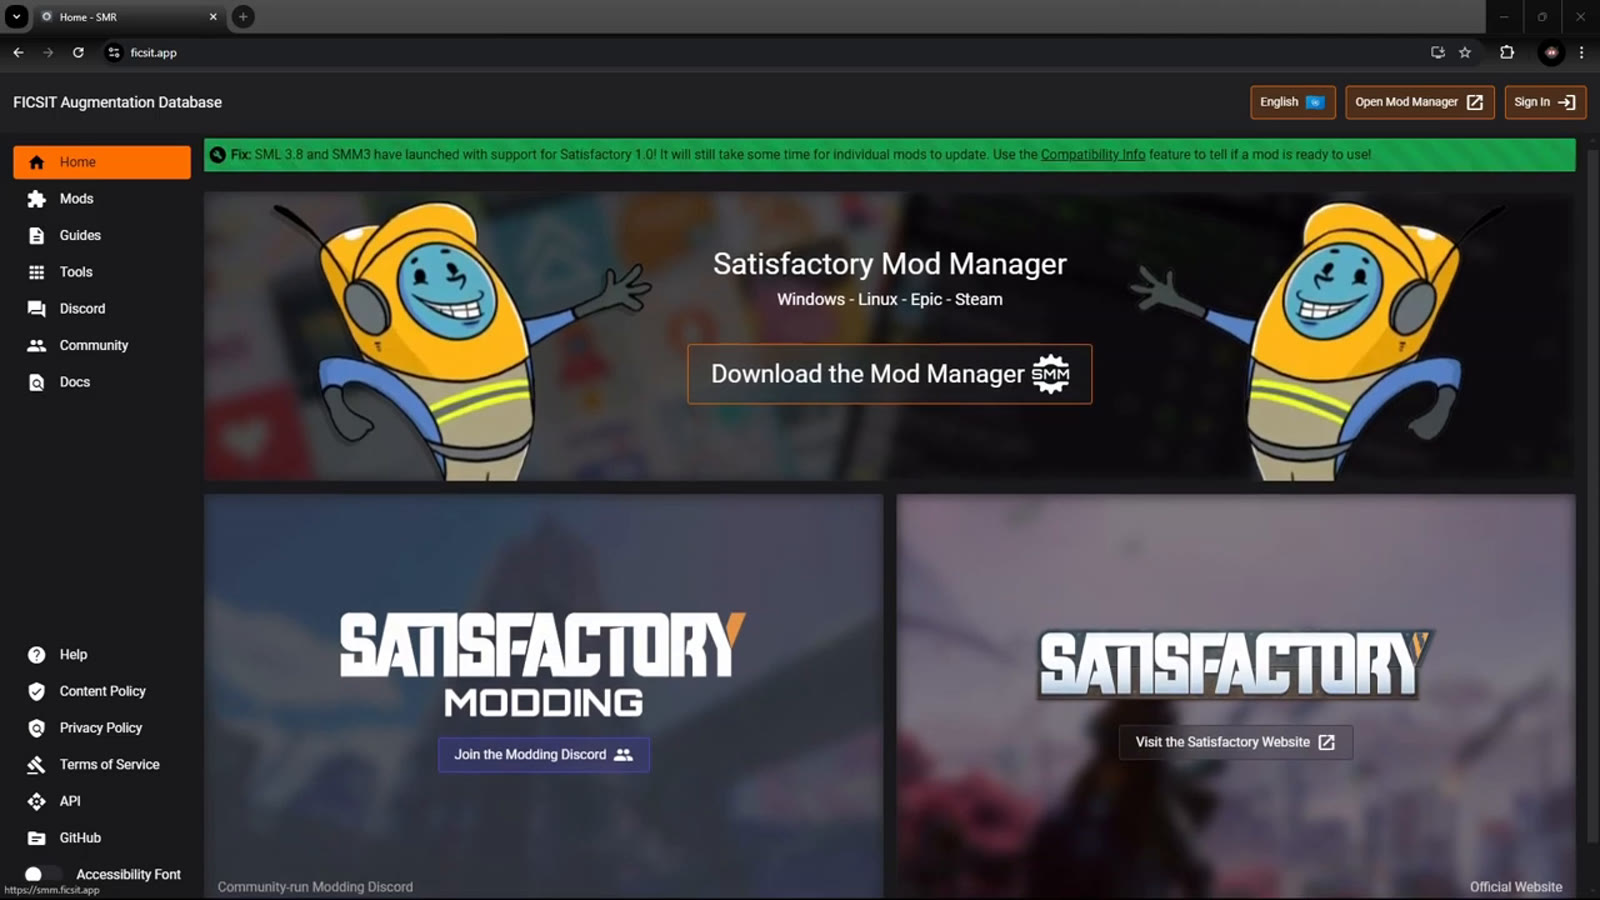
Task: Click the Help question mark icon
Action: tap(37, 655)
